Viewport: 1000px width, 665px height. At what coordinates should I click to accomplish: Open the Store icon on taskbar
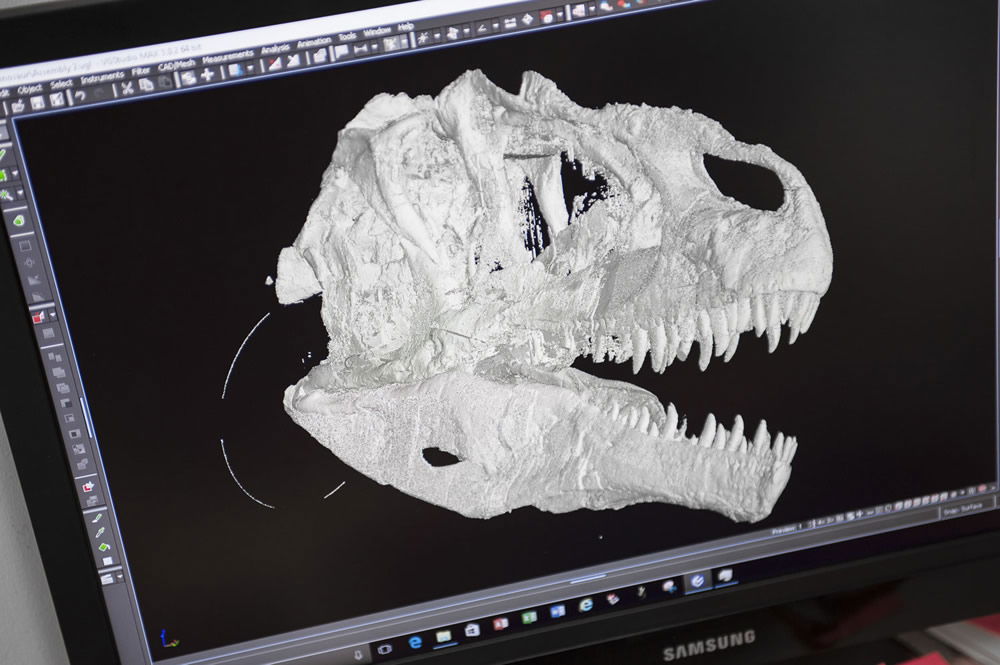click(472, 630)
